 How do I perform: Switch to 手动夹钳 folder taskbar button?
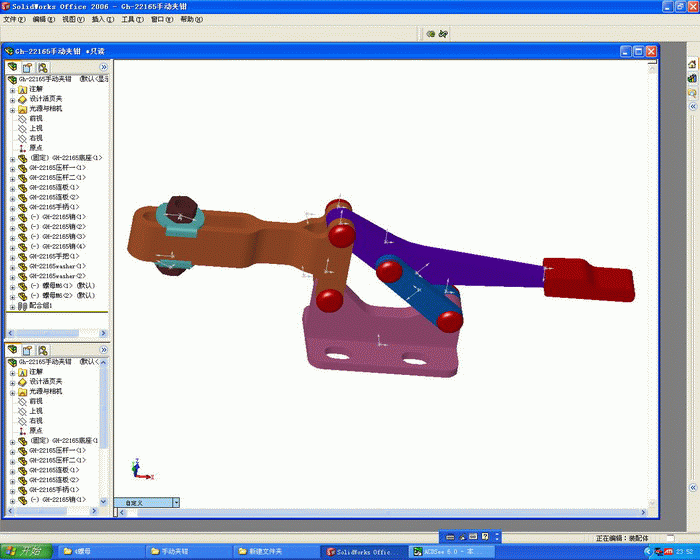coord(188,552)
